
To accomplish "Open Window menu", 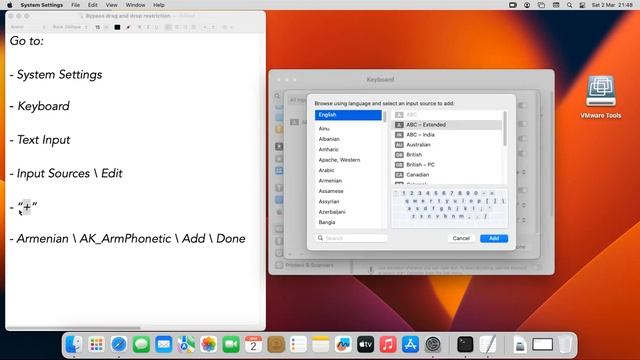I will [x=136, y=5].
